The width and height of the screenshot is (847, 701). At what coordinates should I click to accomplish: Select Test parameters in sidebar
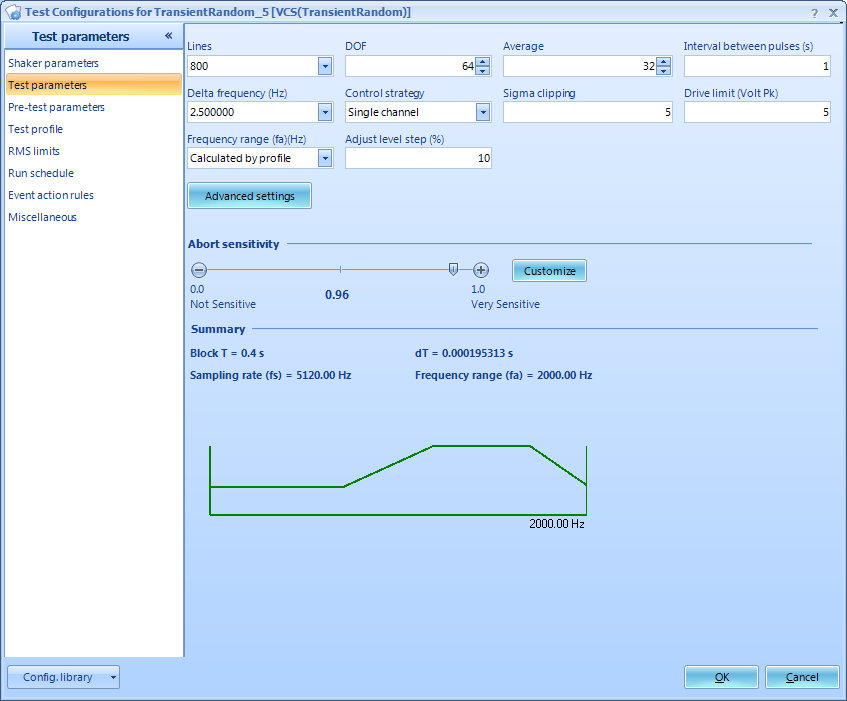click(94, 85)
